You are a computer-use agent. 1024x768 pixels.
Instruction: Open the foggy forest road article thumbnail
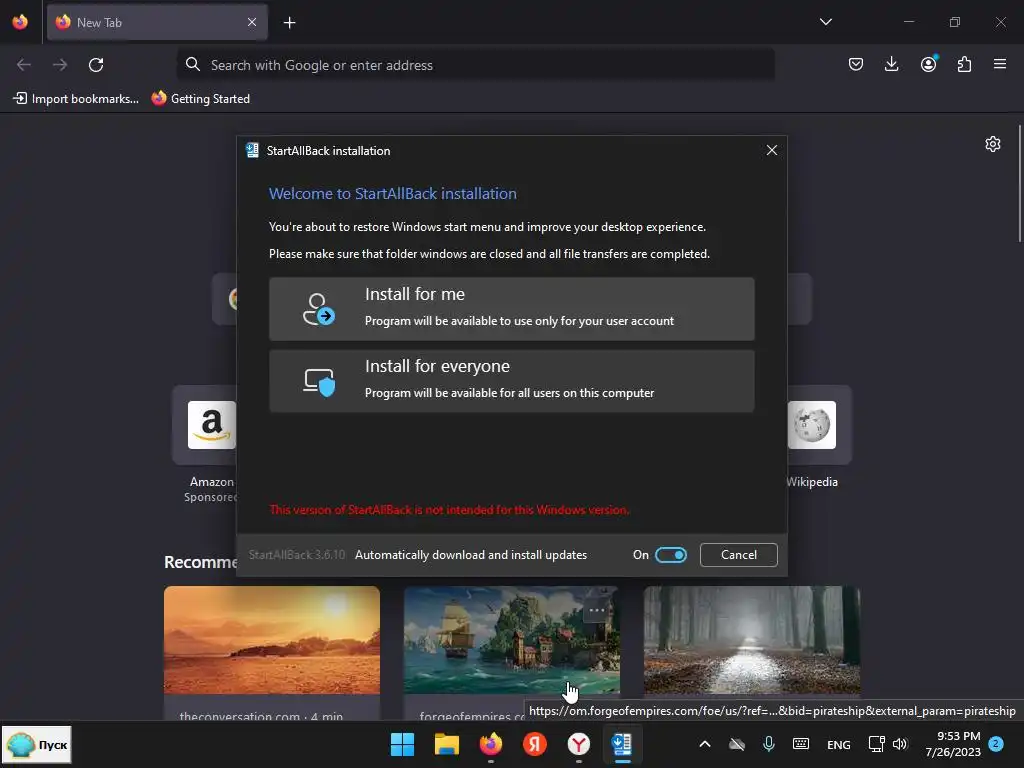coord(752,640)
